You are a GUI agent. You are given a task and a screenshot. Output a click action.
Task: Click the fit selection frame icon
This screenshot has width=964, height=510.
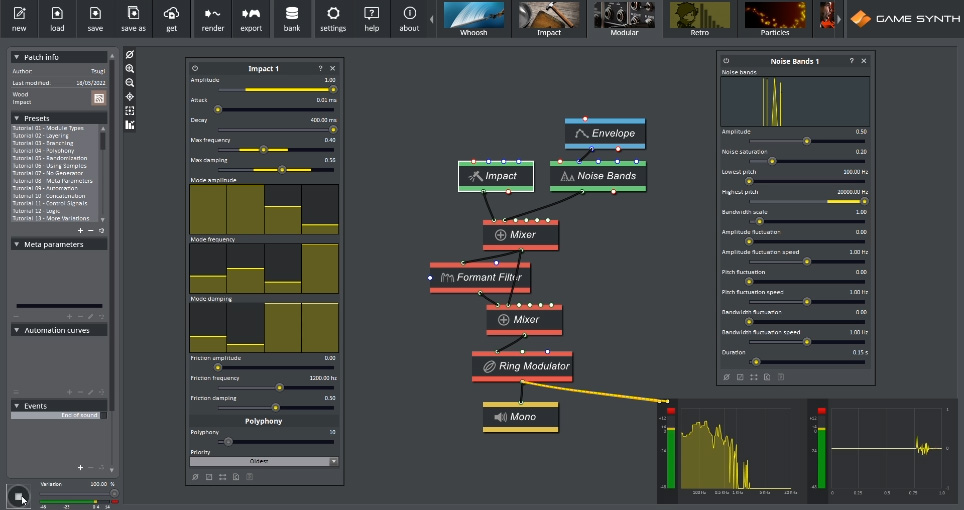coord(130,111)
